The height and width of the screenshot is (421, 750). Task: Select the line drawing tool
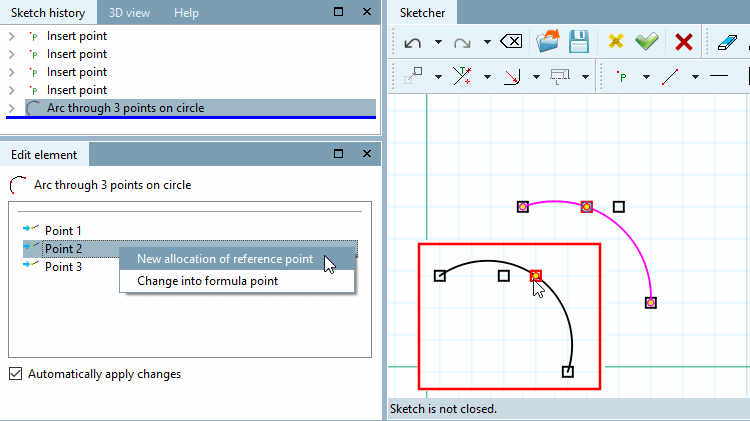(670, 77)
